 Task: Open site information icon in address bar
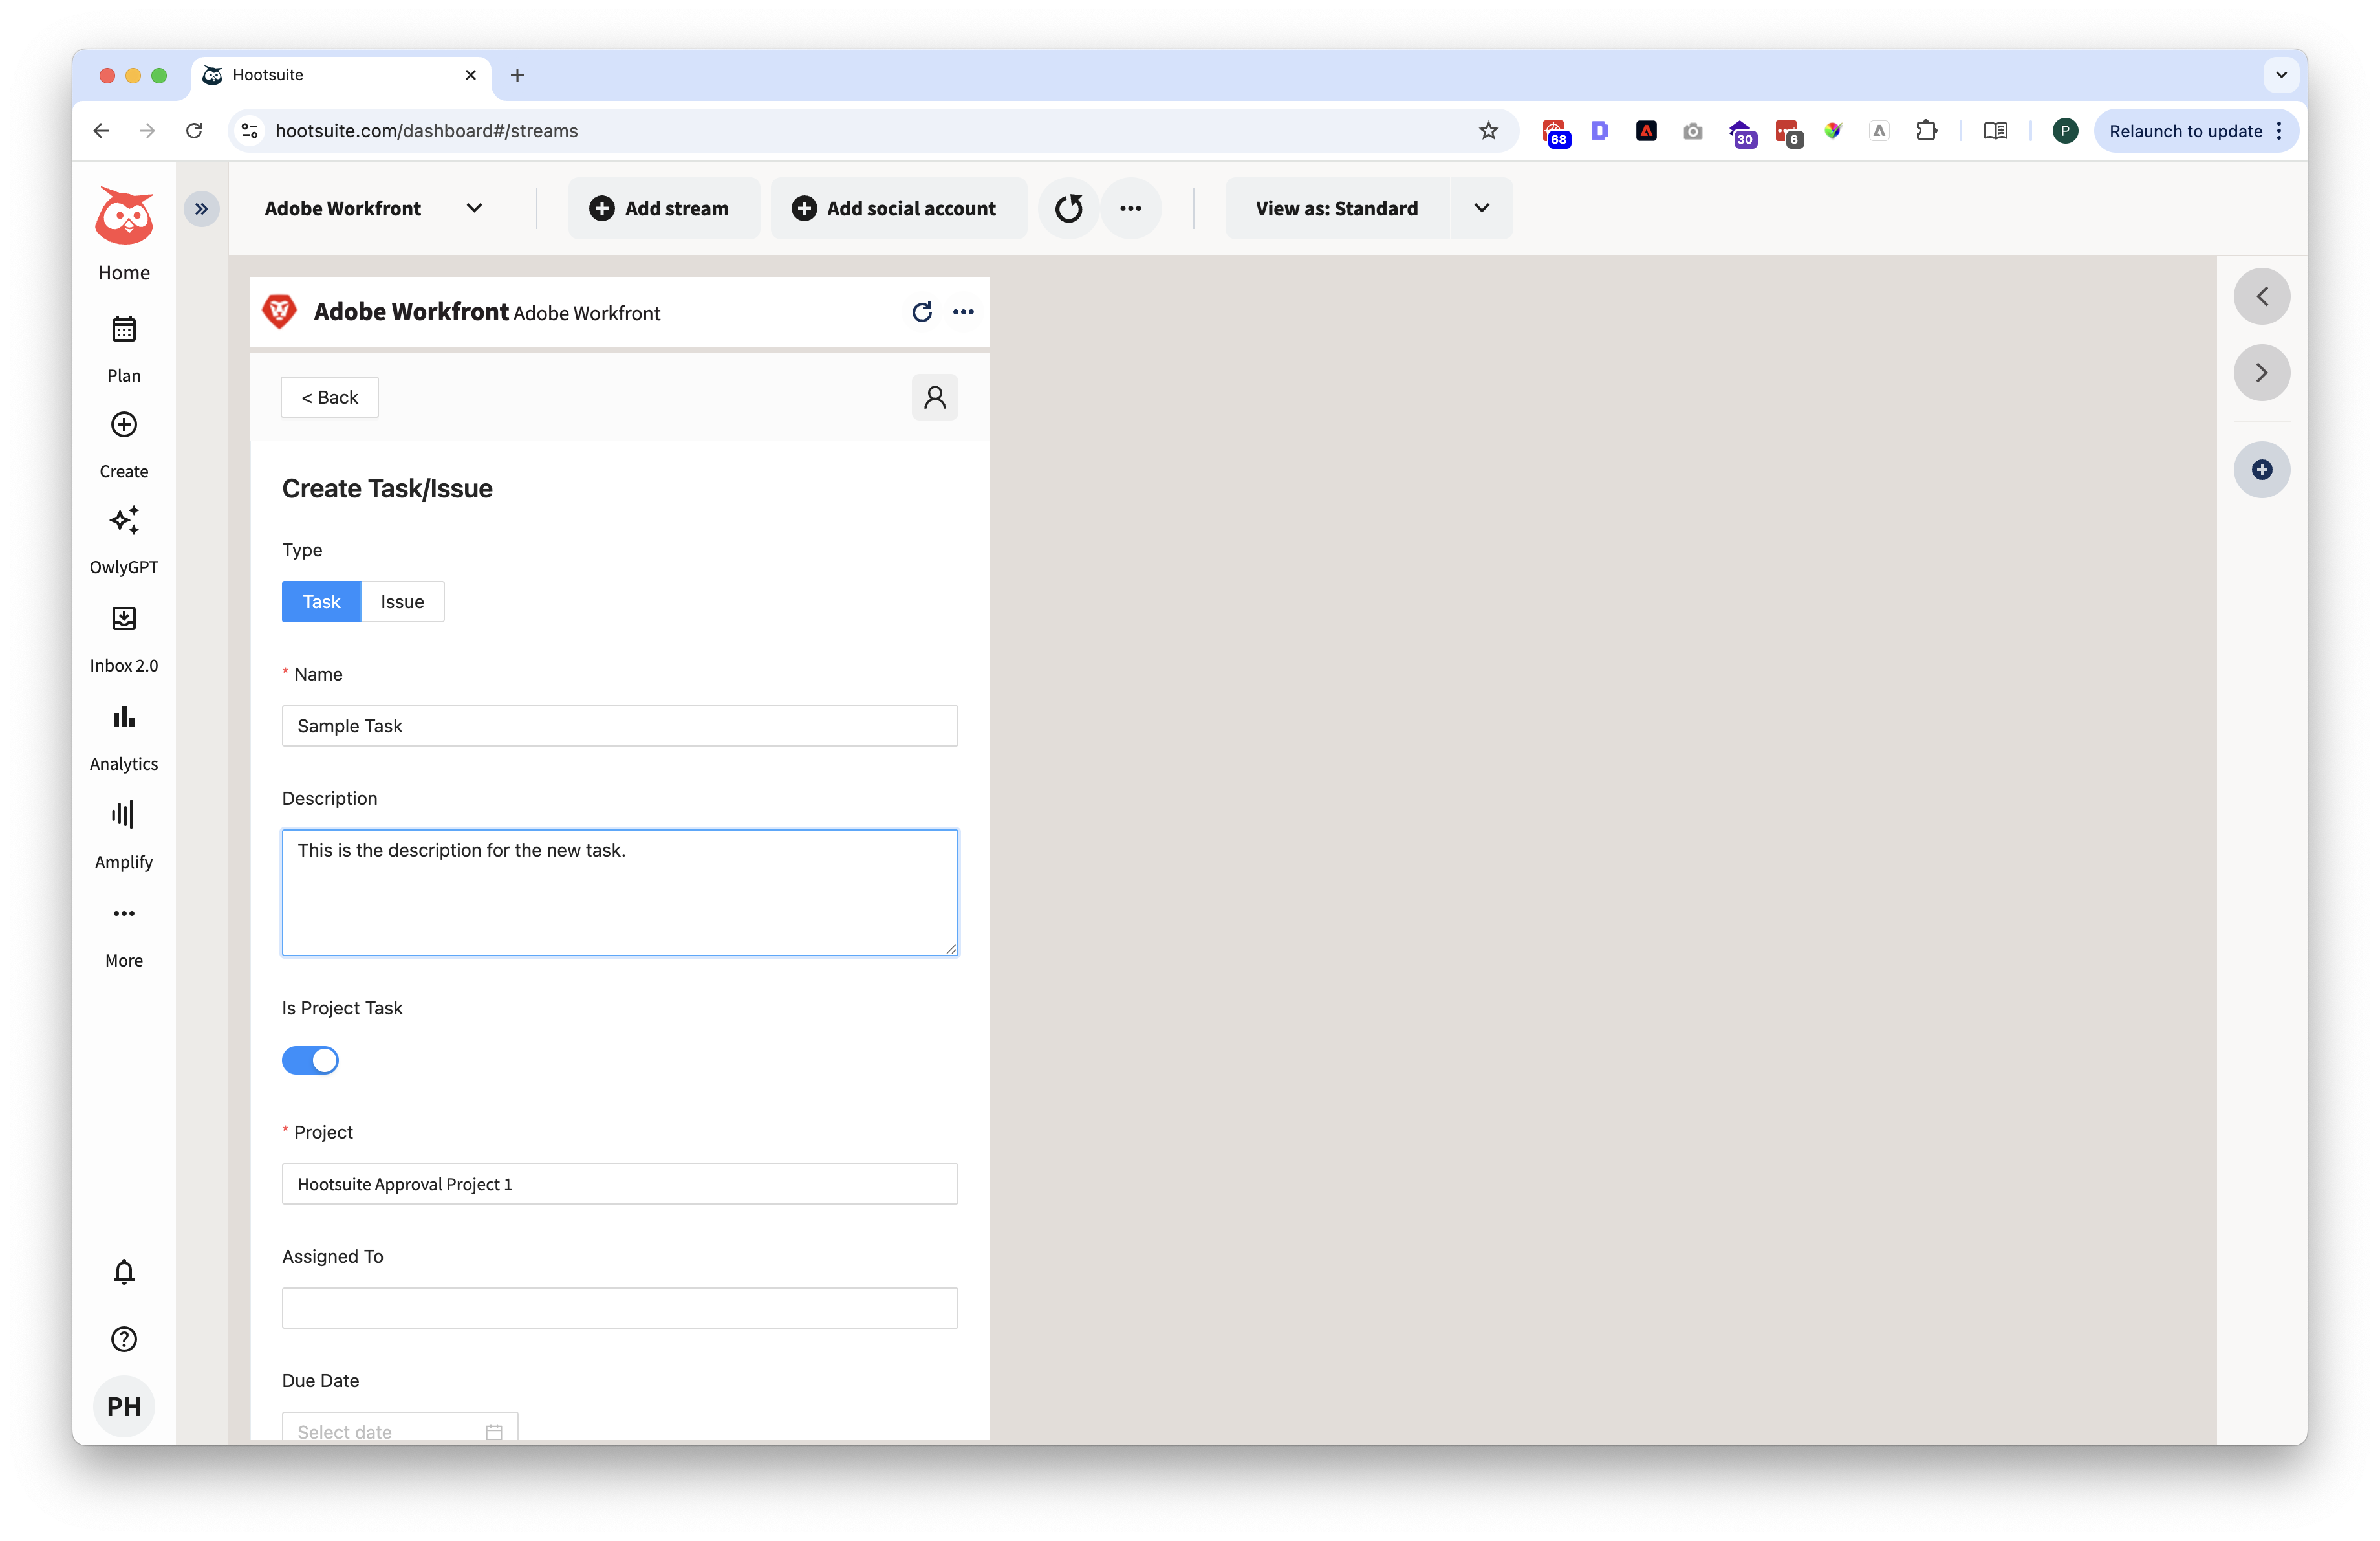click(x=251, y=131)
